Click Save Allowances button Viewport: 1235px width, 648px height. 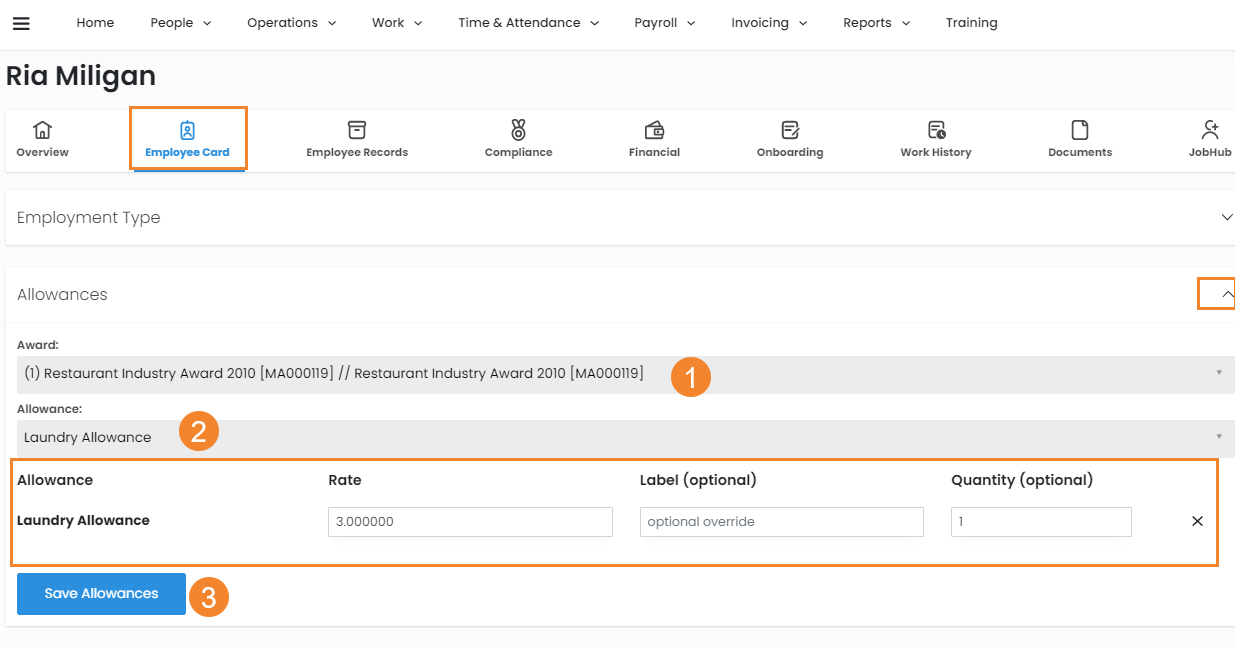tap(101, 594)
